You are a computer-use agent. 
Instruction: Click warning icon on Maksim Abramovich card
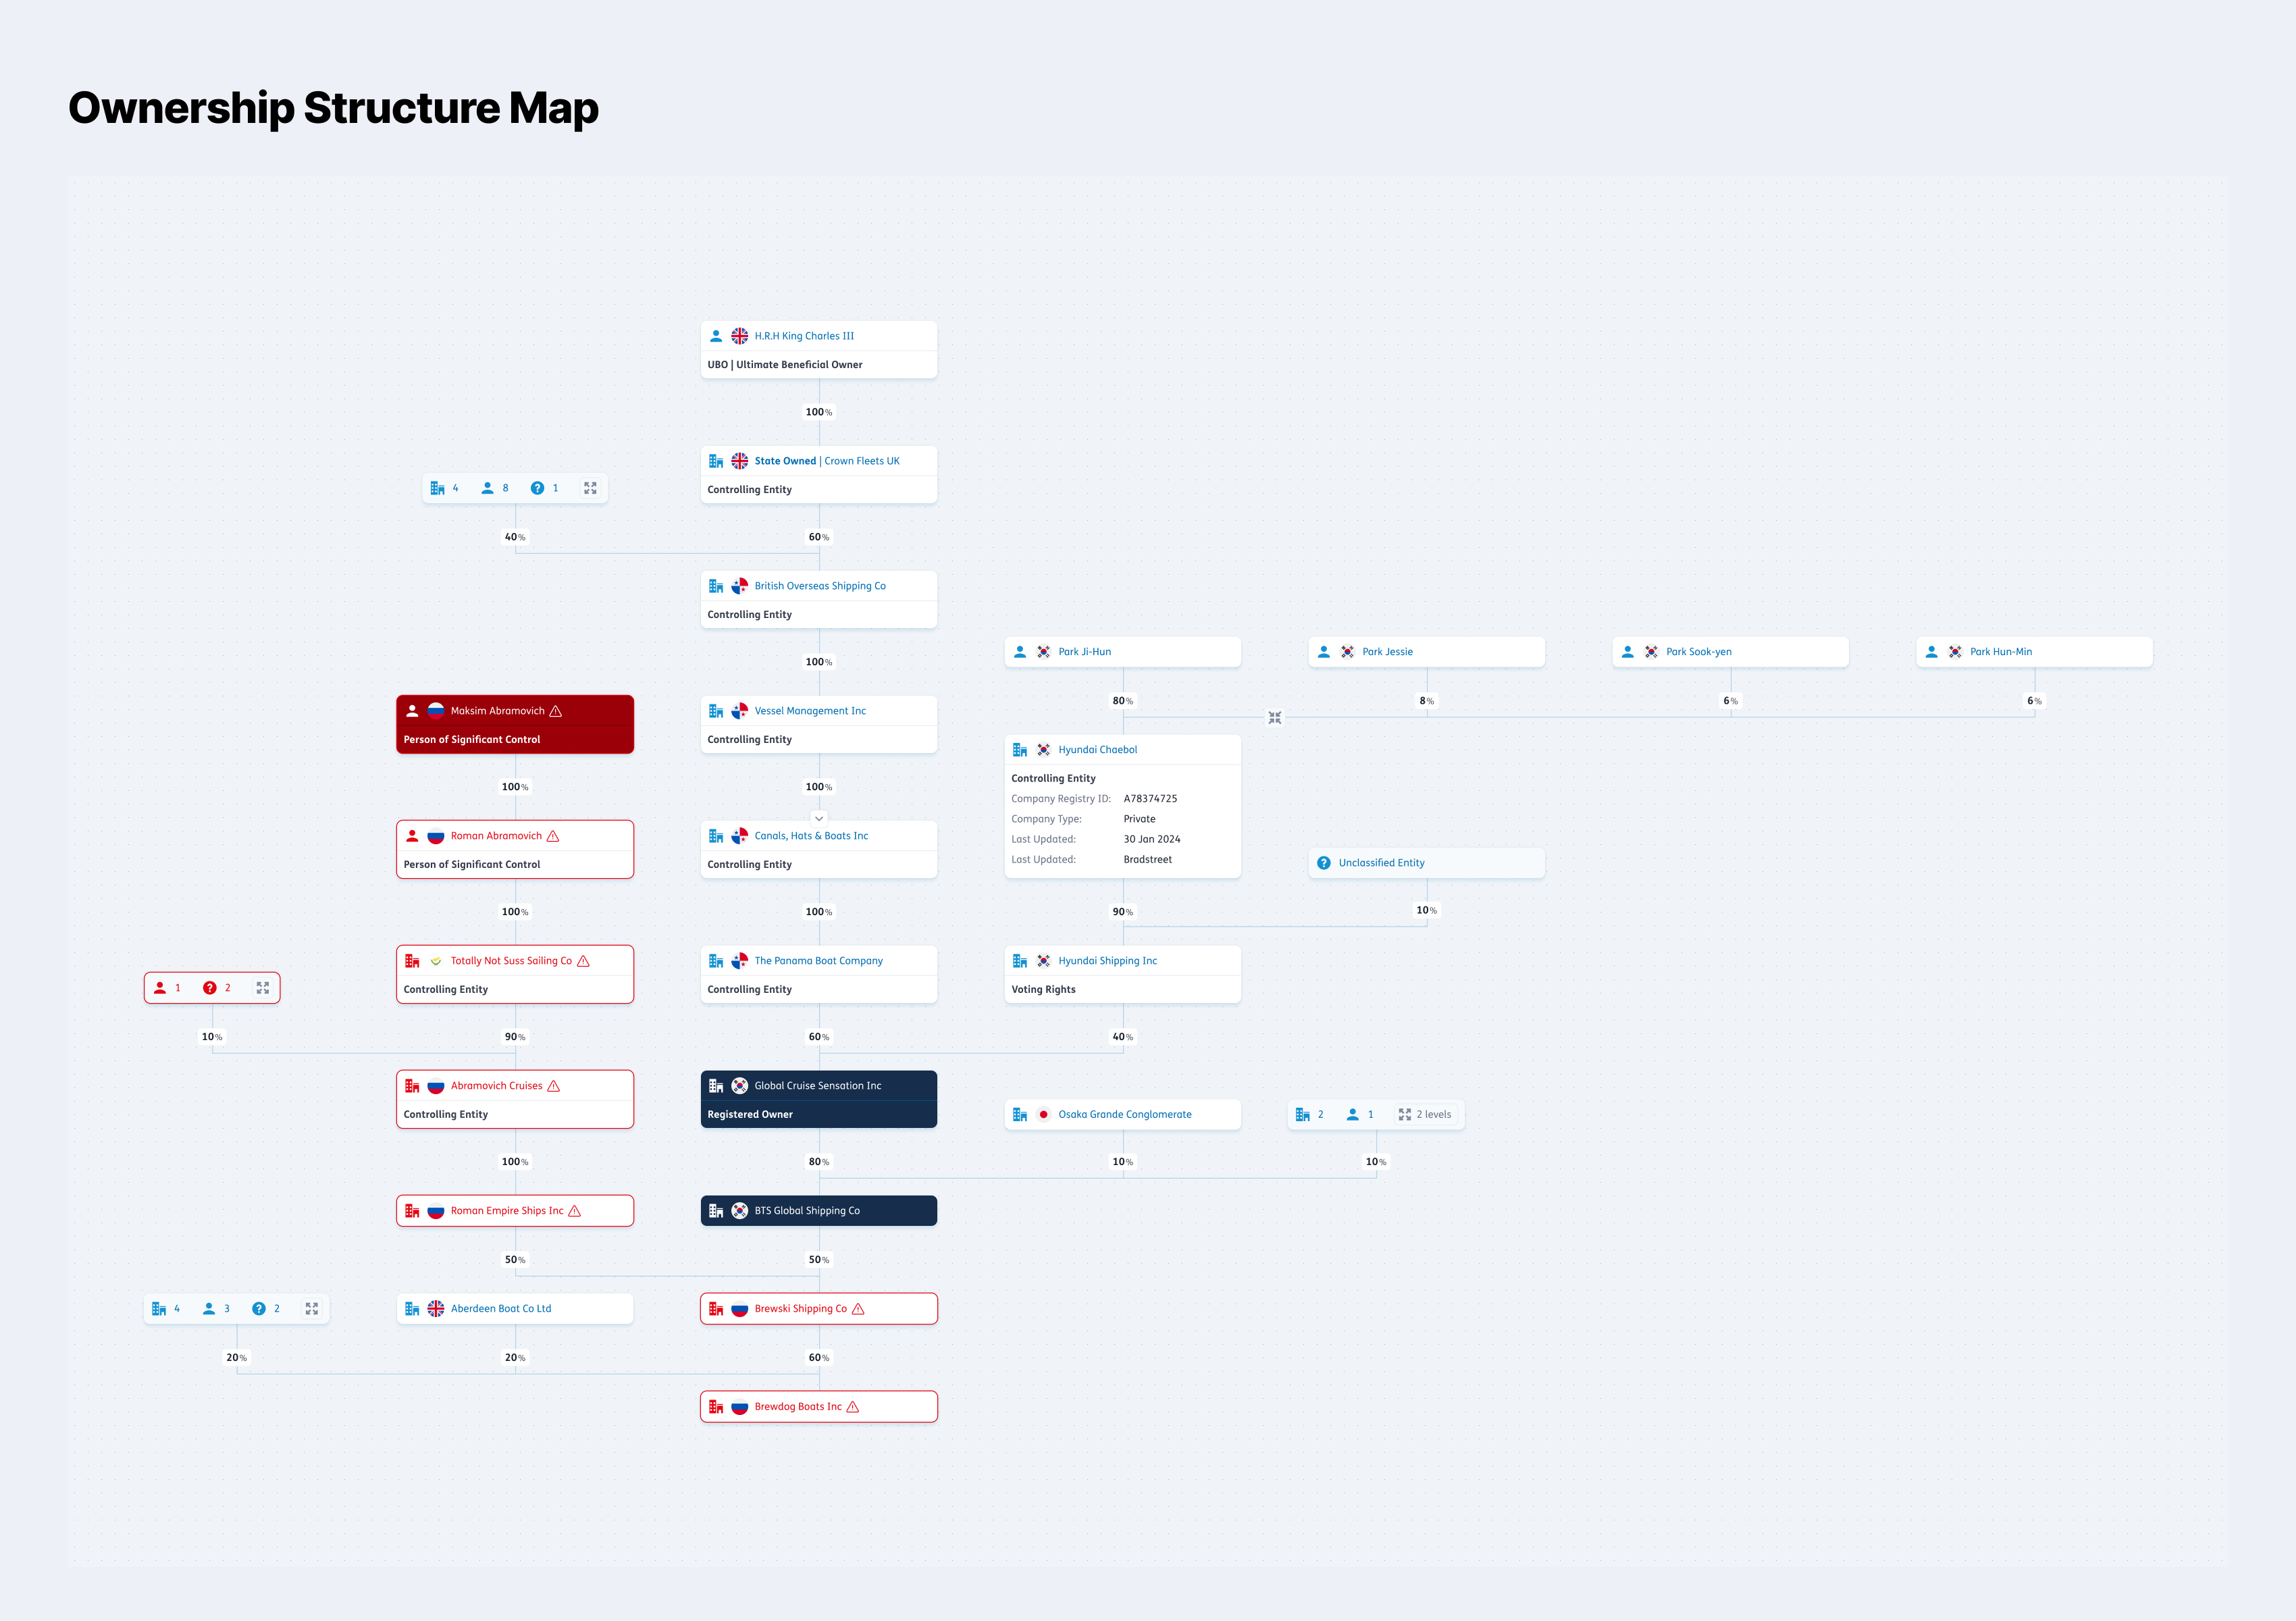[x=556, y=711]
